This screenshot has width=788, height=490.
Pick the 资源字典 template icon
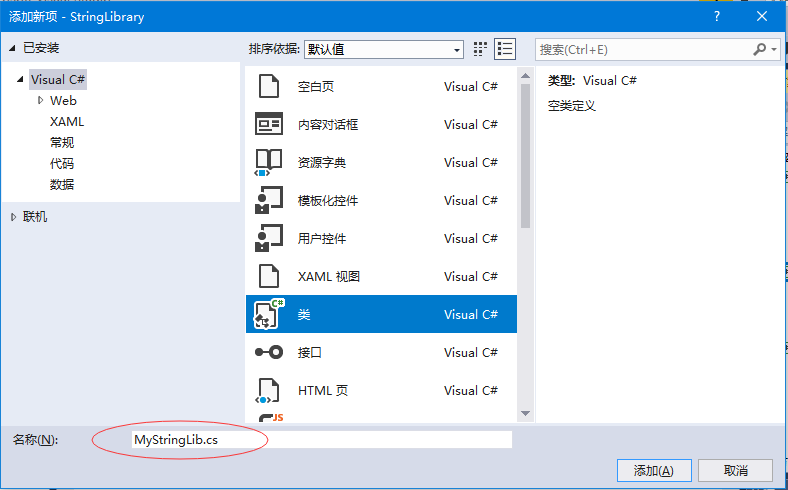point(268,163)
